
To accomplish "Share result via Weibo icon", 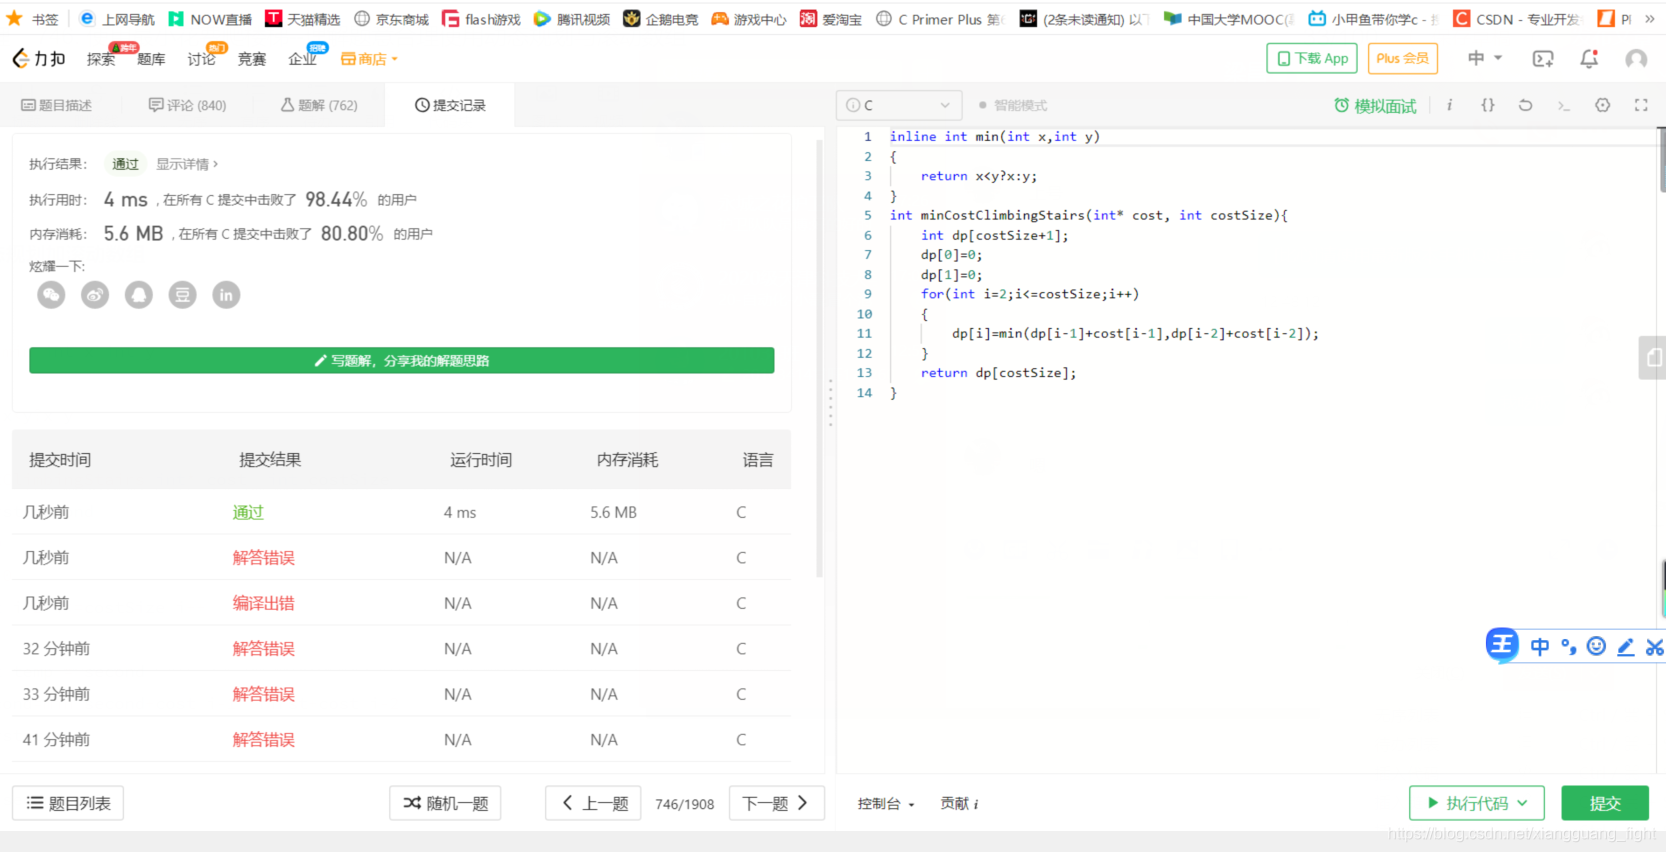I will [x=95, y=295].
